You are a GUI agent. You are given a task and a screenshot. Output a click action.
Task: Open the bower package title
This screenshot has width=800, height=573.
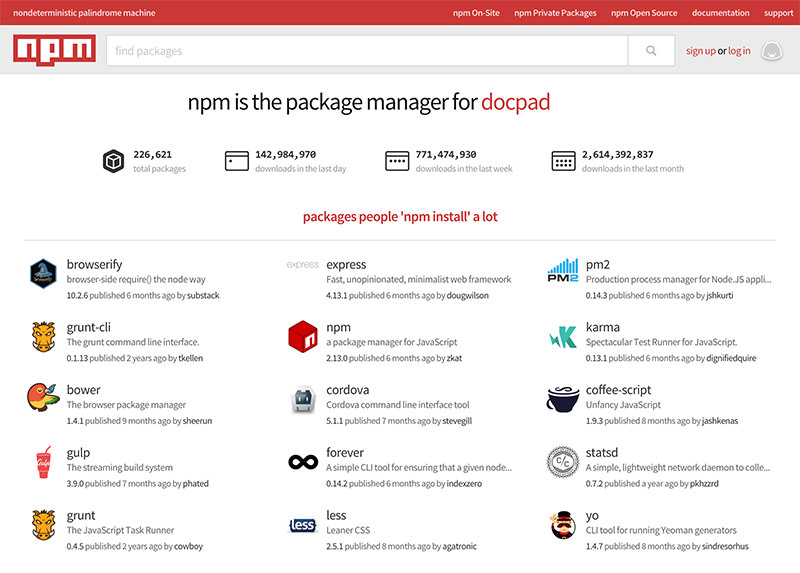pos(83,390)
